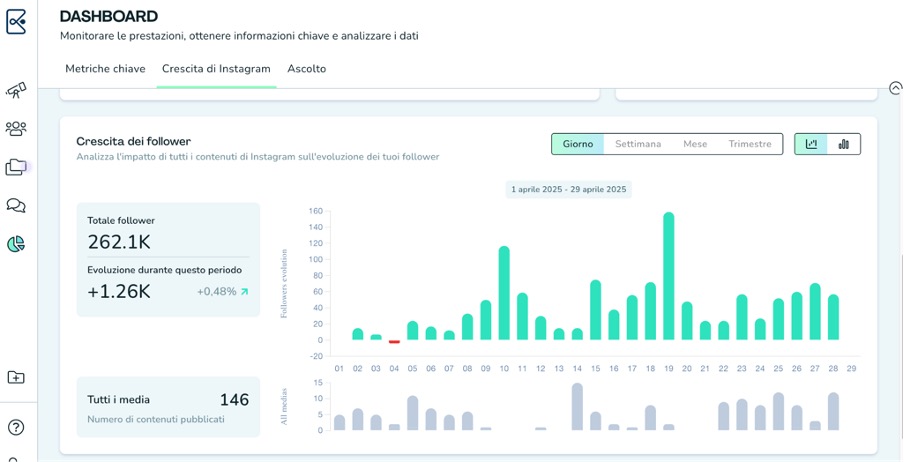Open the people group icon in sidebar

click(x=16, y=129)
